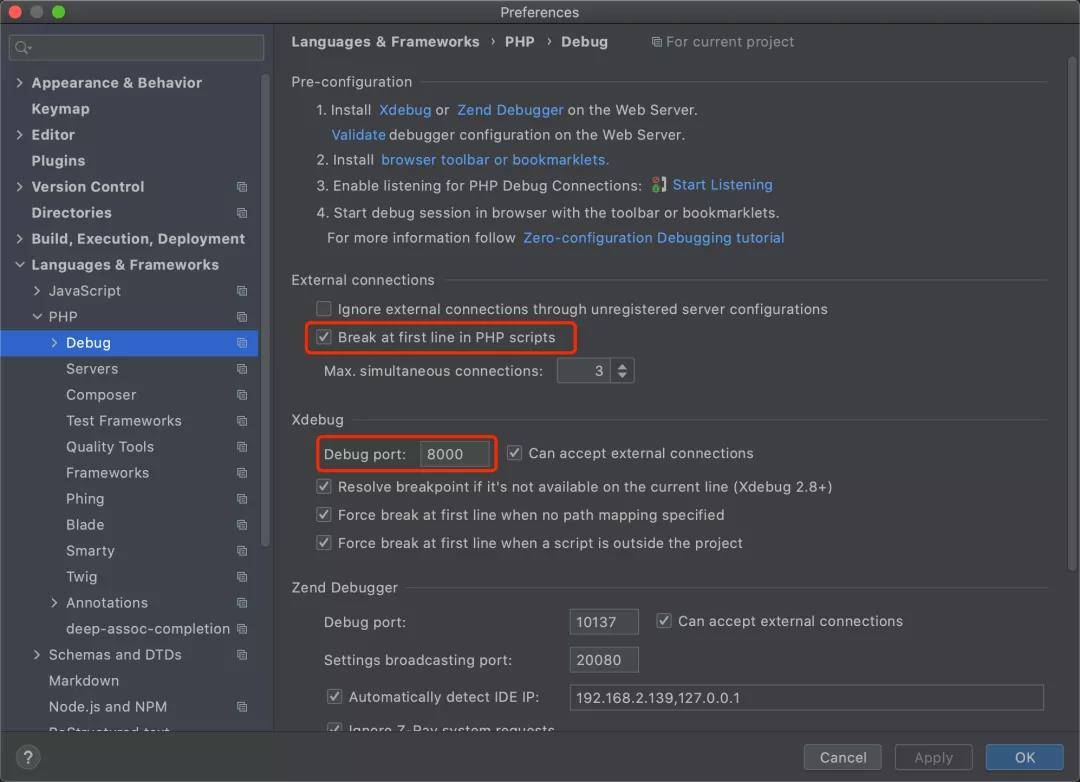This screenshot has width=1080, height=782.
Task: Click the project-level icon beside Composer
Action: 242,395
